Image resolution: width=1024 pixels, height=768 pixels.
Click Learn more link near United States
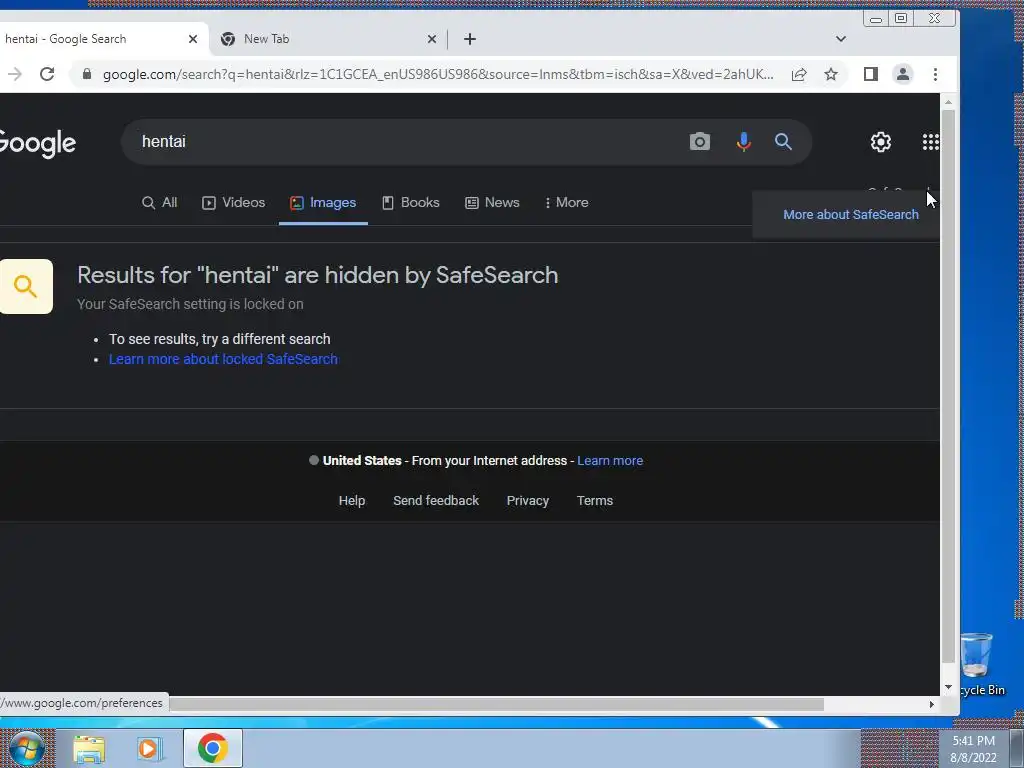(x=610, y=460)
